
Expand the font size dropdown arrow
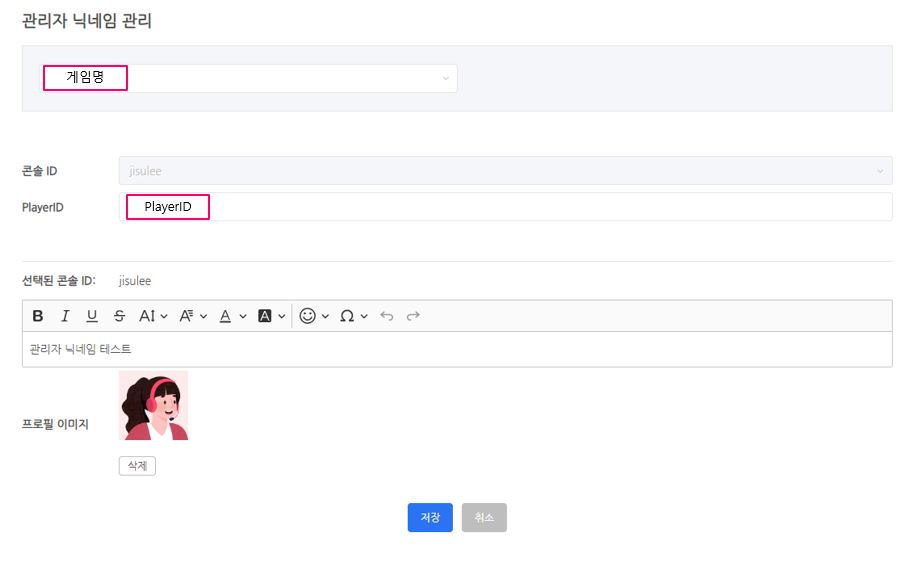click(164, 317)
